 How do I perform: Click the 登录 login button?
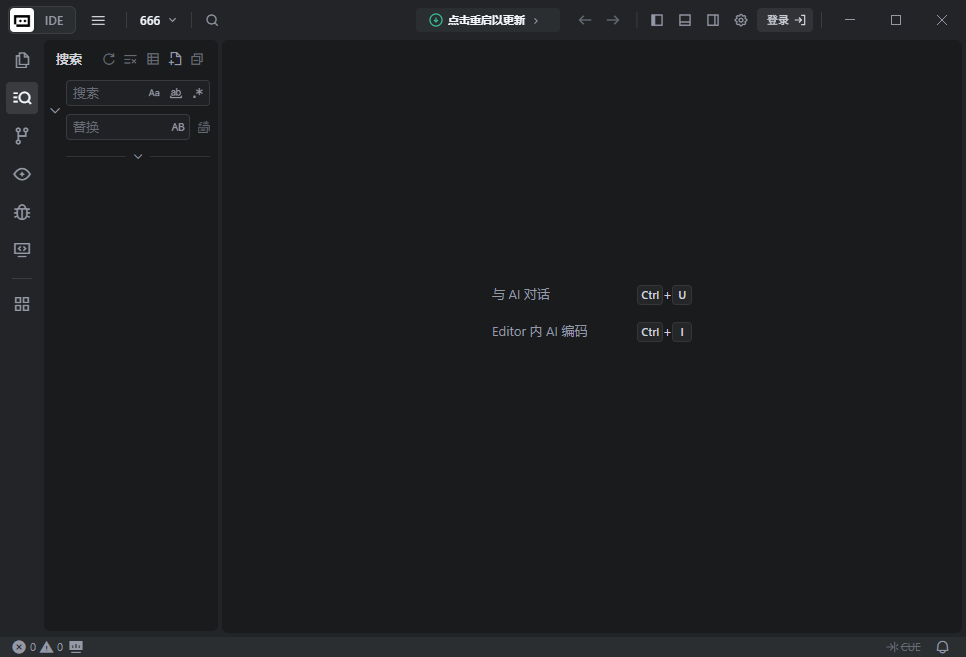785,20
